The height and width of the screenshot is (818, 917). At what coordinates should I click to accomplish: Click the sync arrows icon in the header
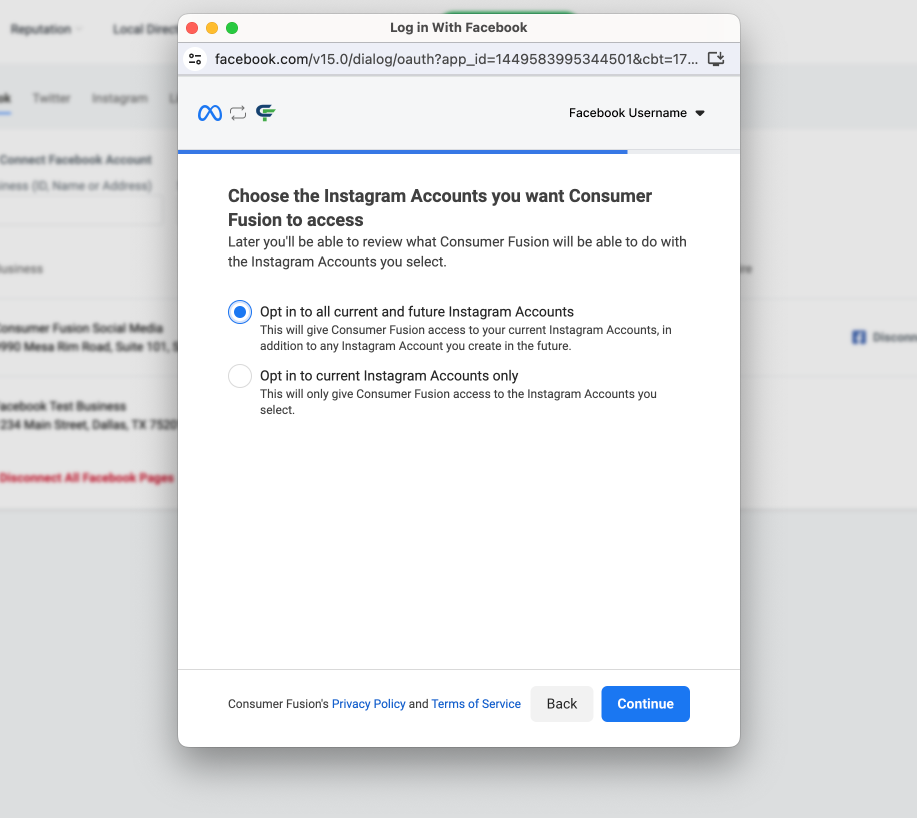pyautogui.click(x=238, y=113)
